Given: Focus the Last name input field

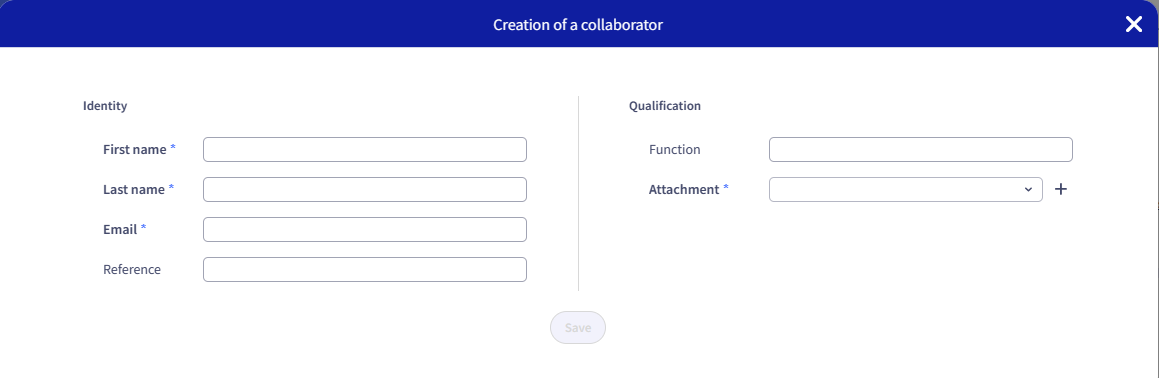Looking at the screenshot, I should [365, 189].
